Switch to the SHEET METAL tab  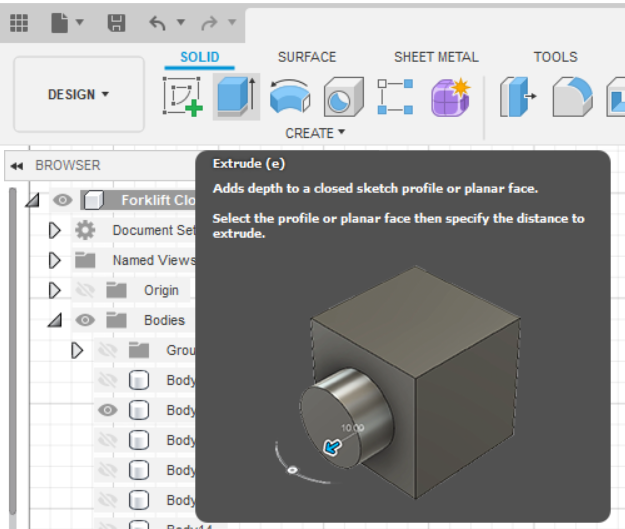[436, 57]
